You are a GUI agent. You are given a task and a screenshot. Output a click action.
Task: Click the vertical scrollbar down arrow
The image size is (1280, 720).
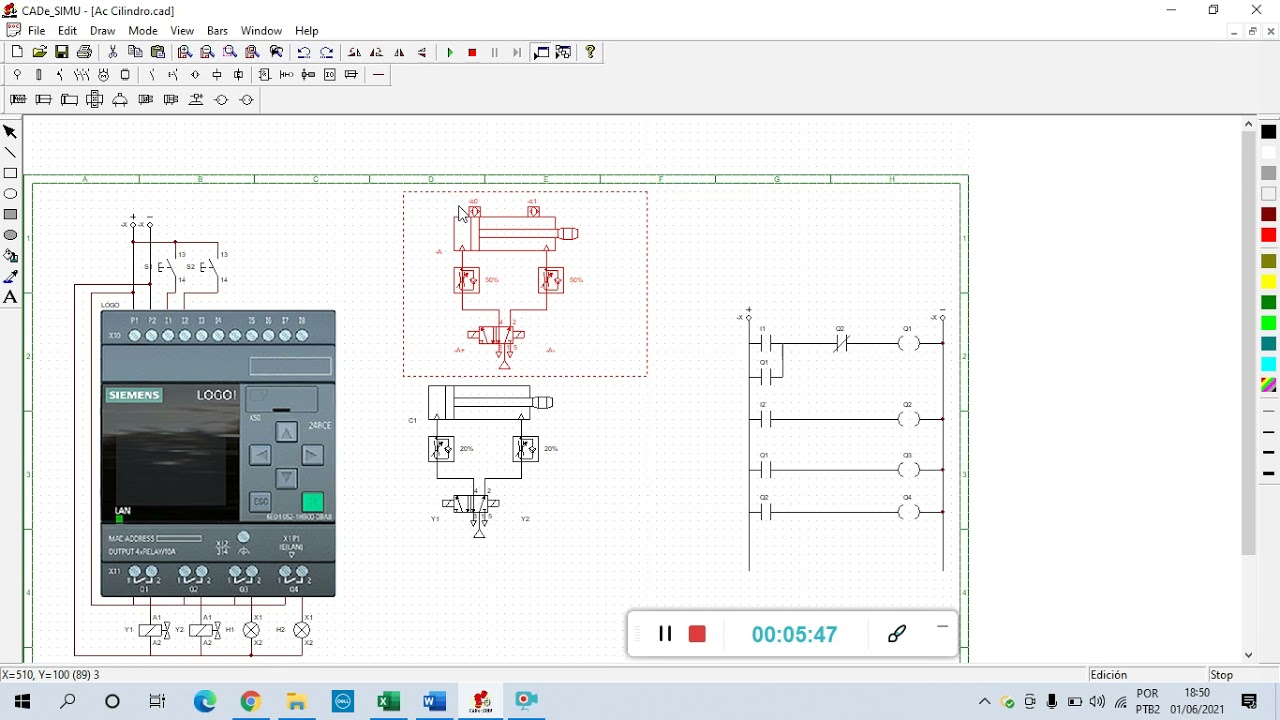tap(1248, 655)
